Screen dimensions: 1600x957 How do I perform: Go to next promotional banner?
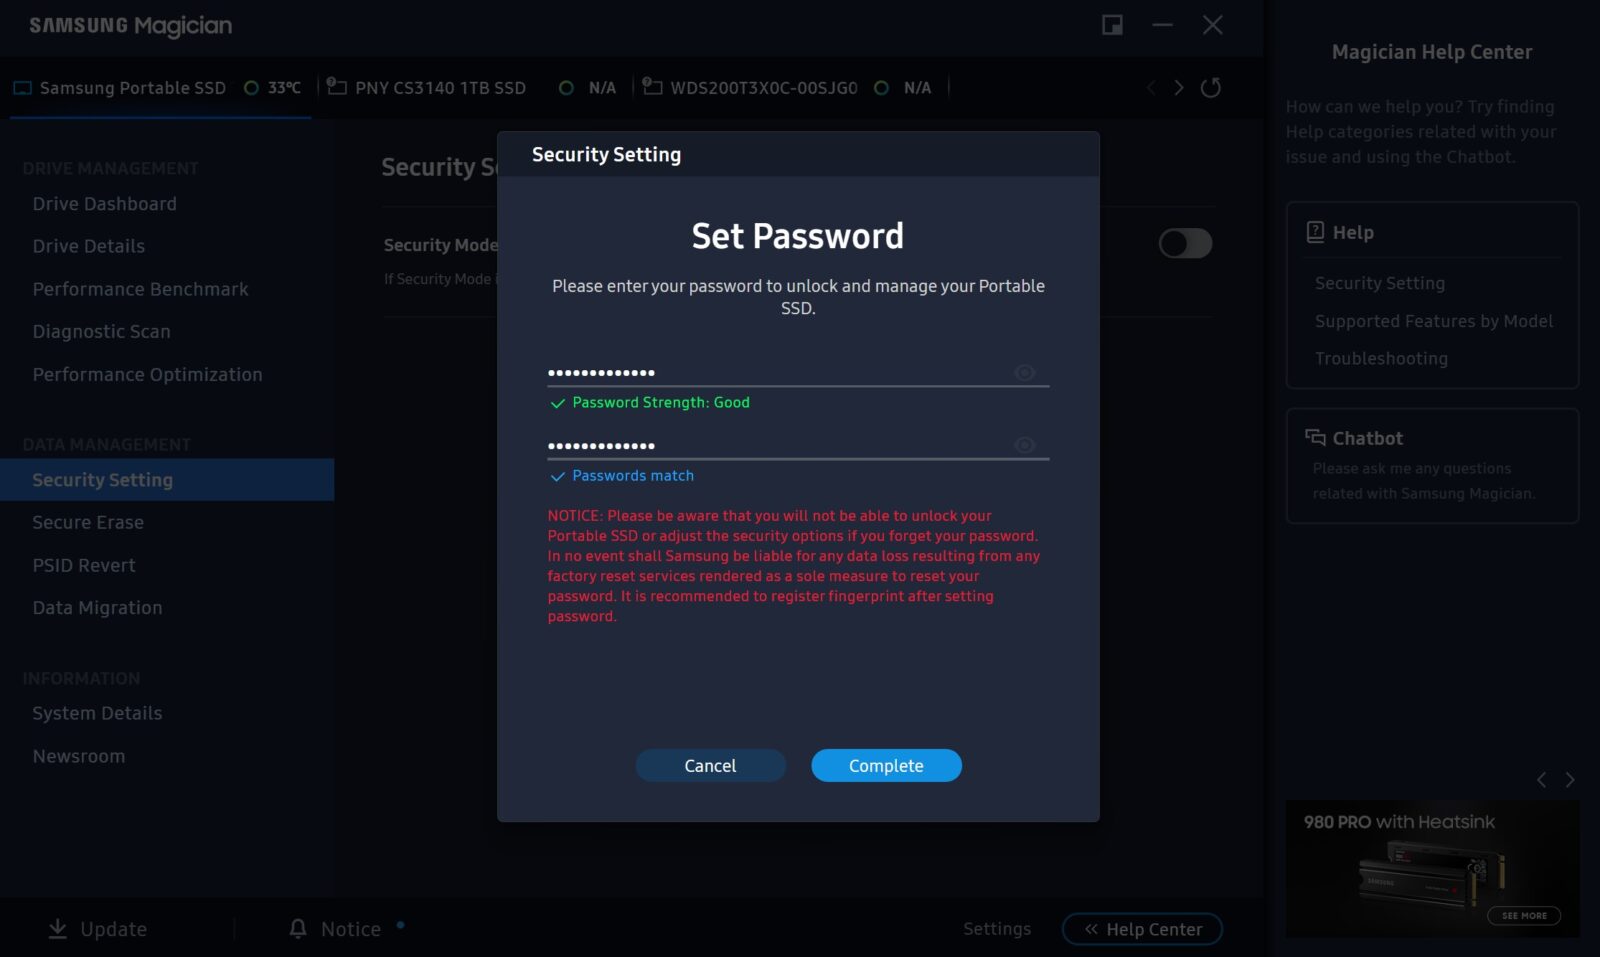pos(1570,780)
